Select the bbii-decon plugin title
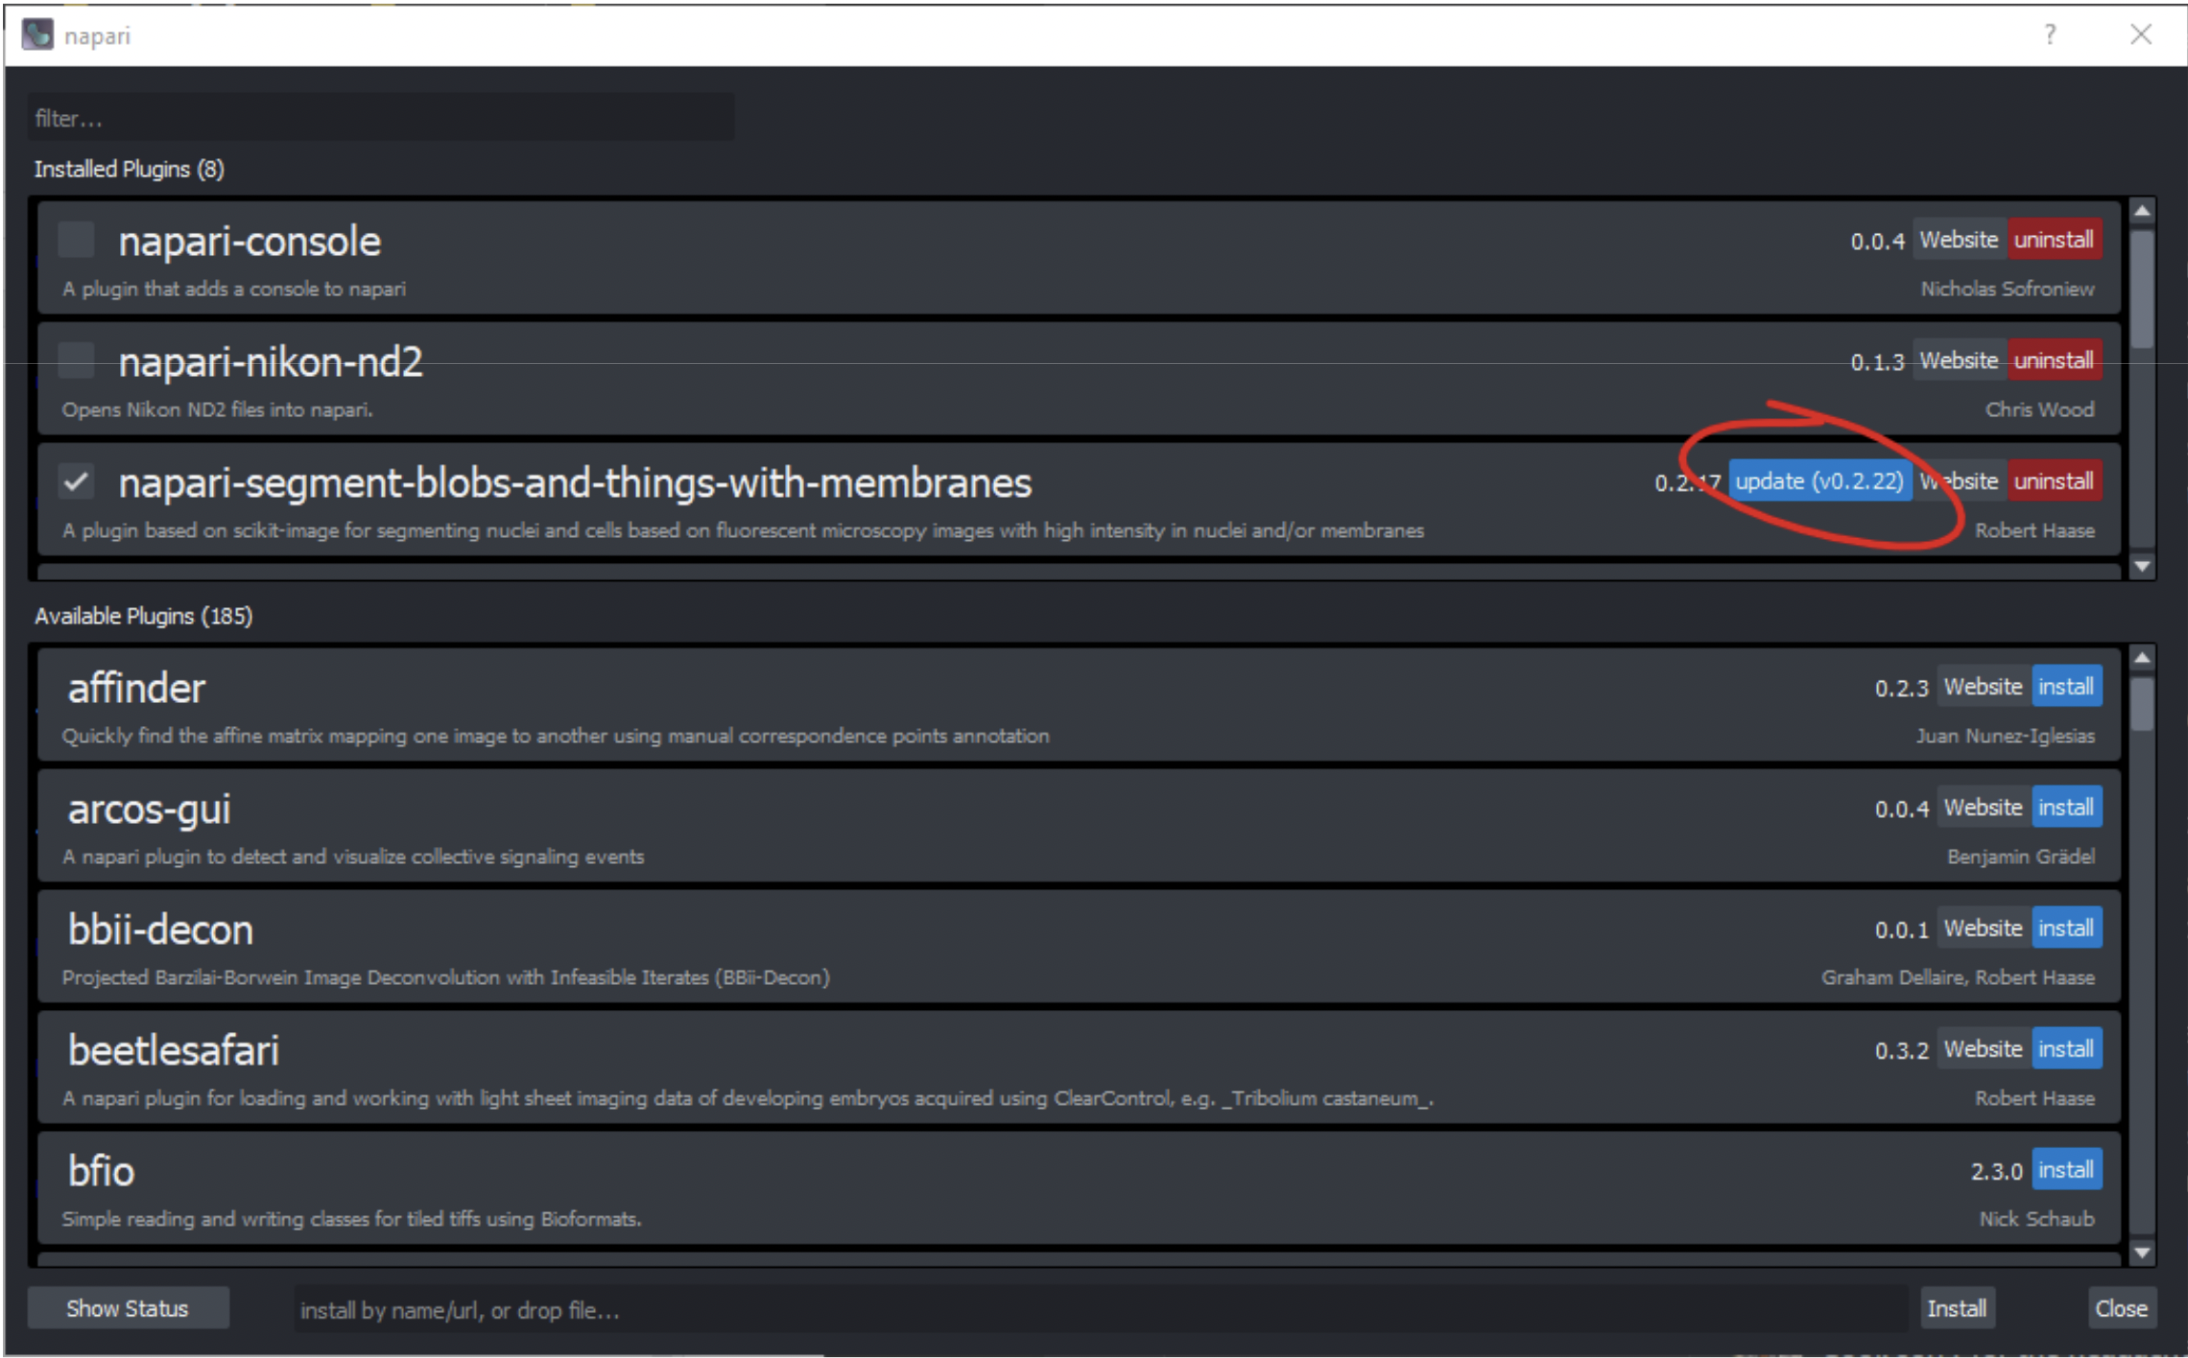Viewport: 2188px width, 1358px height. click(x=160, y=931)
